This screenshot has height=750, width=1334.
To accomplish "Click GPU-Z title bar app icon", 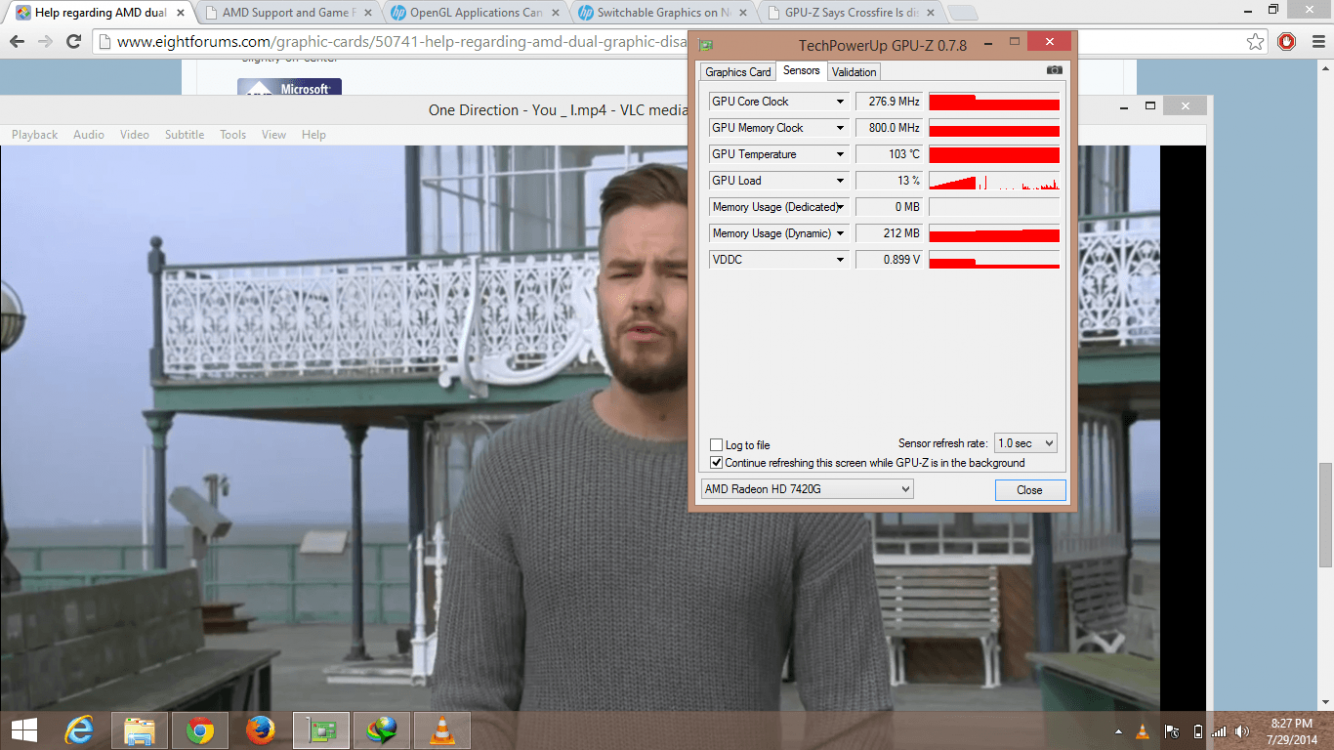I will click(706, 46).
